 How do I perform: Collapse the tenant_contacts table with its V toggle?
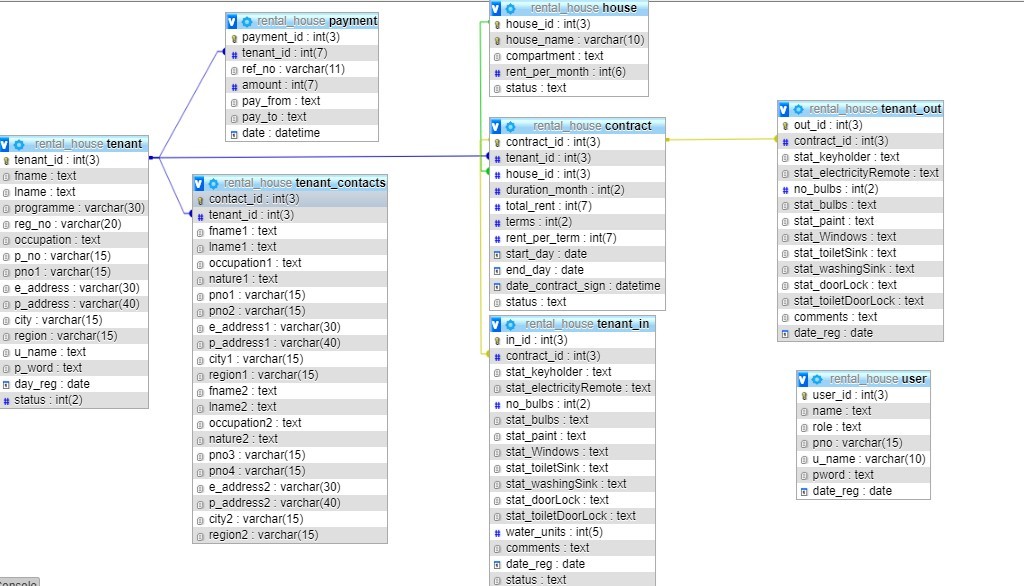pos(199,184)
